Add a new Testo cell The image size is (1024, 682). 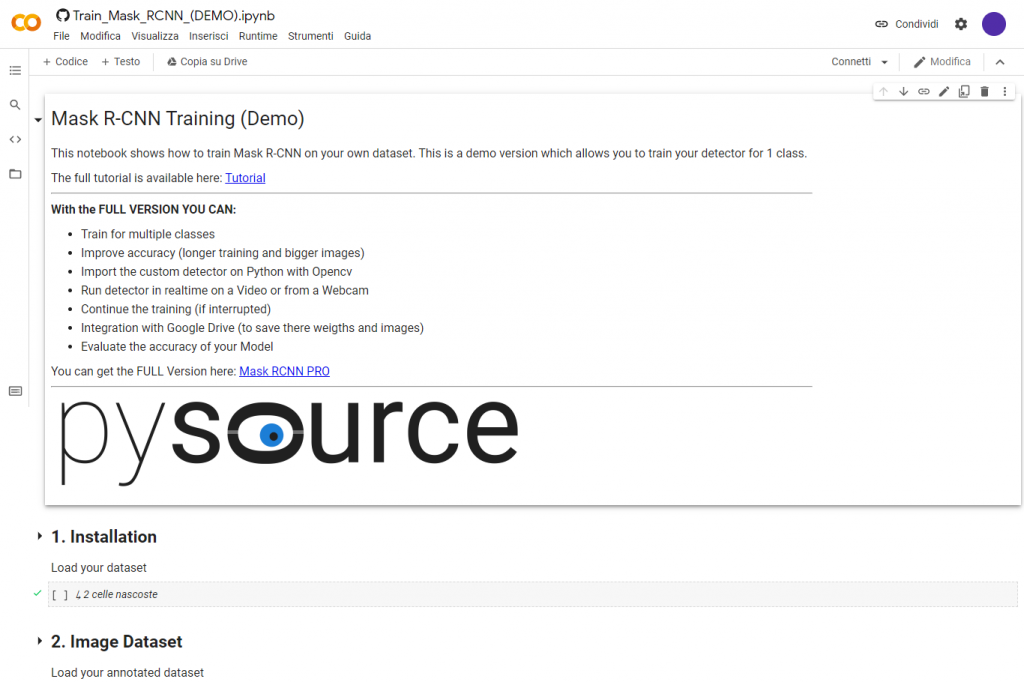coord(121,61)
